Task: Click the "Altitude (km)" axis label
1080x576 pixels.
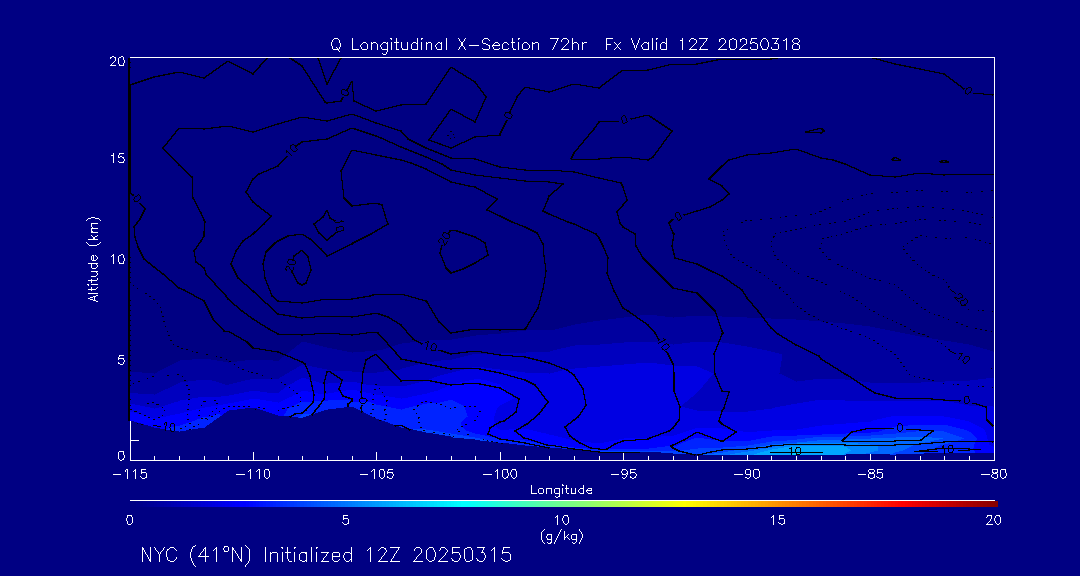Action: [x=94, y=258]
